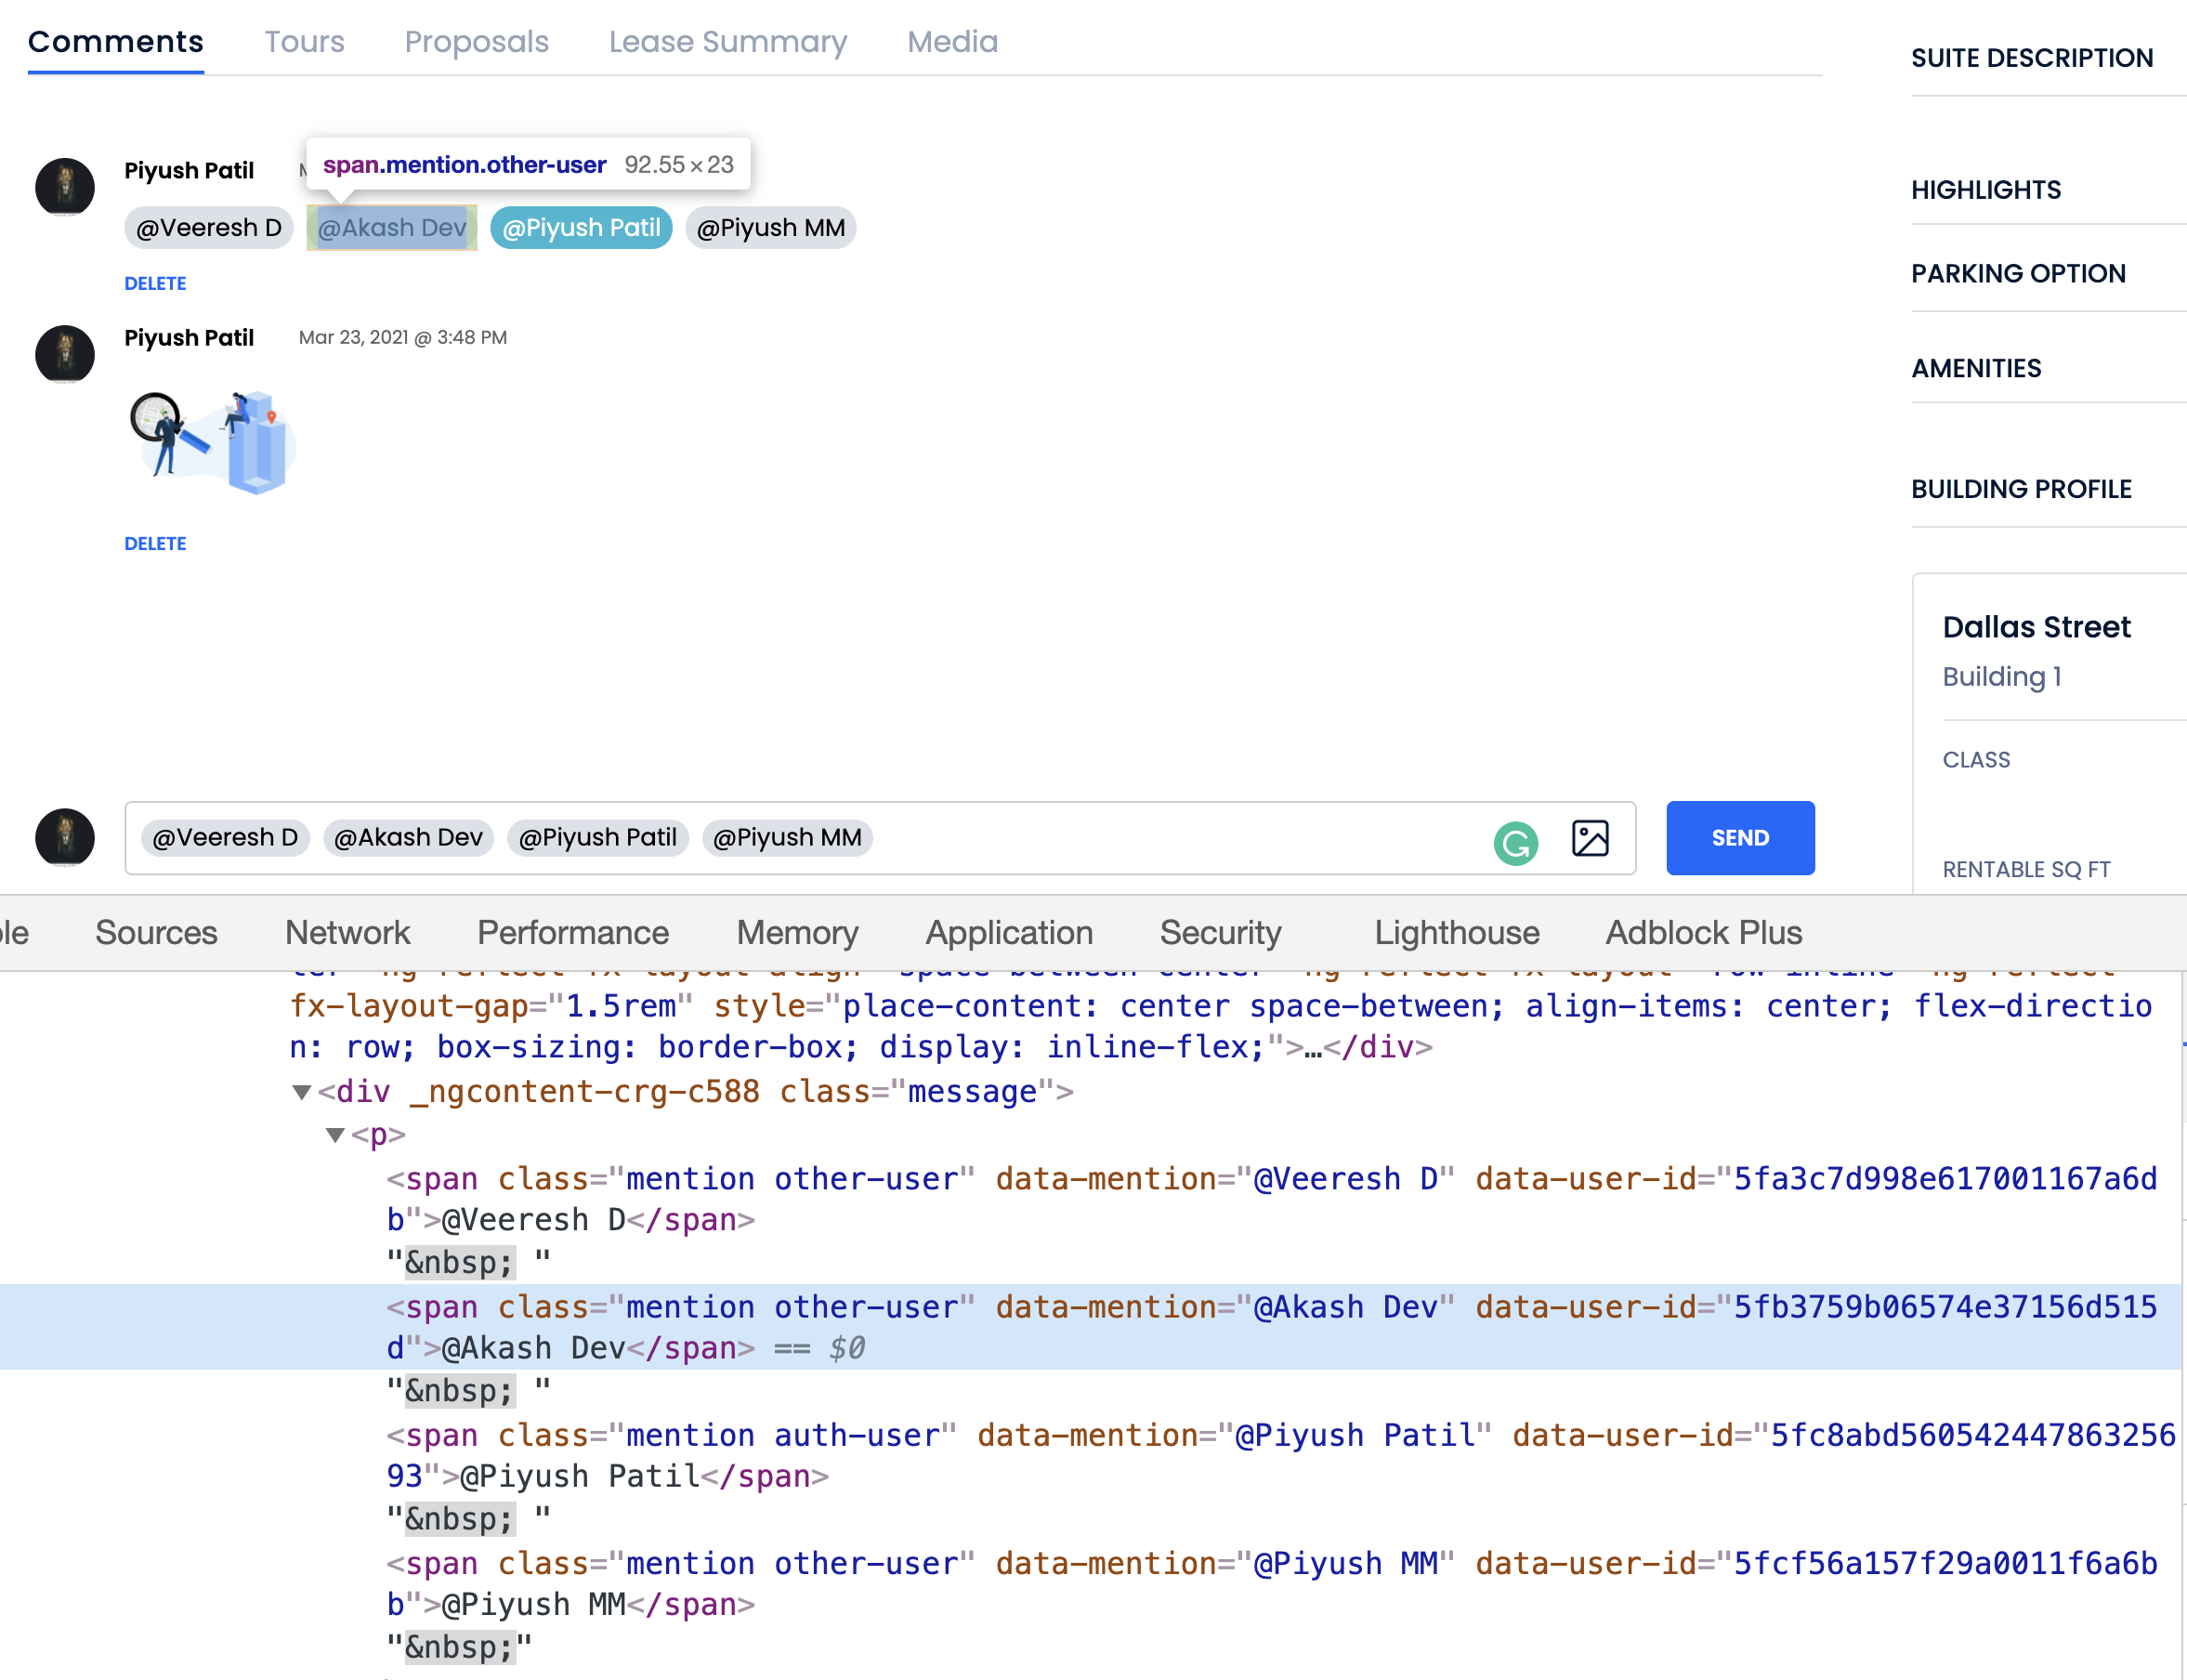Switch to DevTools Performance panel
The image size is (2187, 1680).
573,933
